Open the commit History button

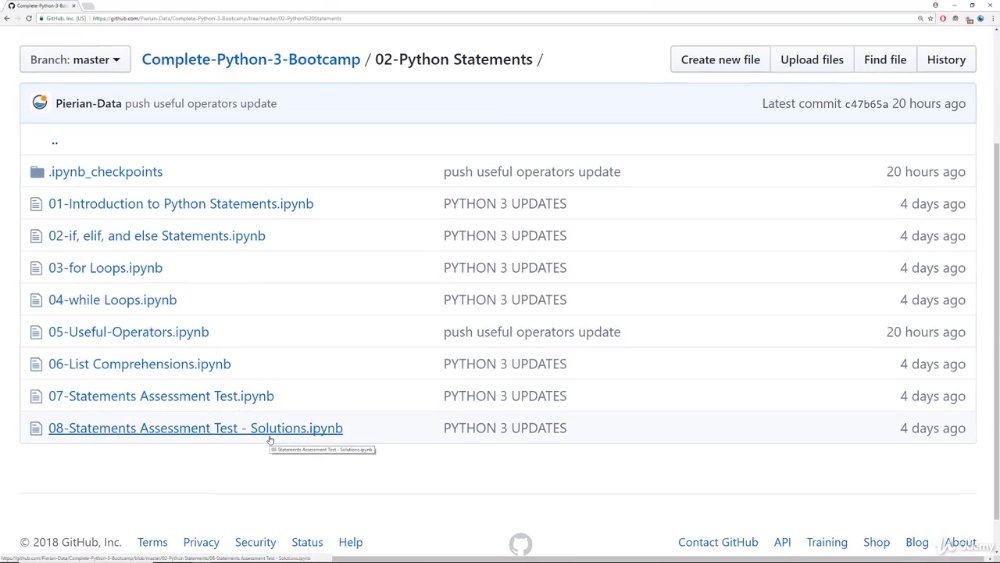click(946, 59)
